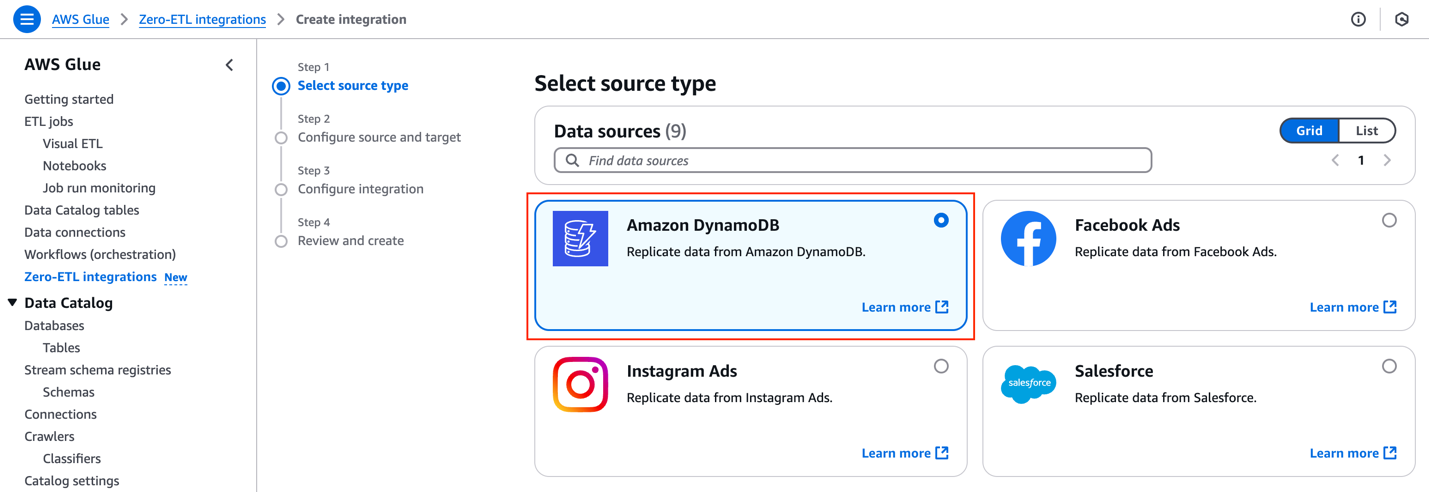Click the Facebook Ads logo icon

tap(1029, 239)
